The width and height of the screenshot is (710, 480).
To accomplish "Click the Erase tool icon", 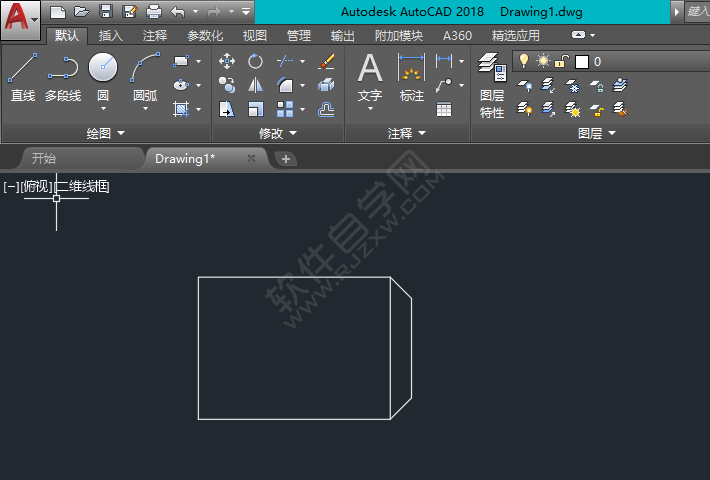I will (326, 61).
